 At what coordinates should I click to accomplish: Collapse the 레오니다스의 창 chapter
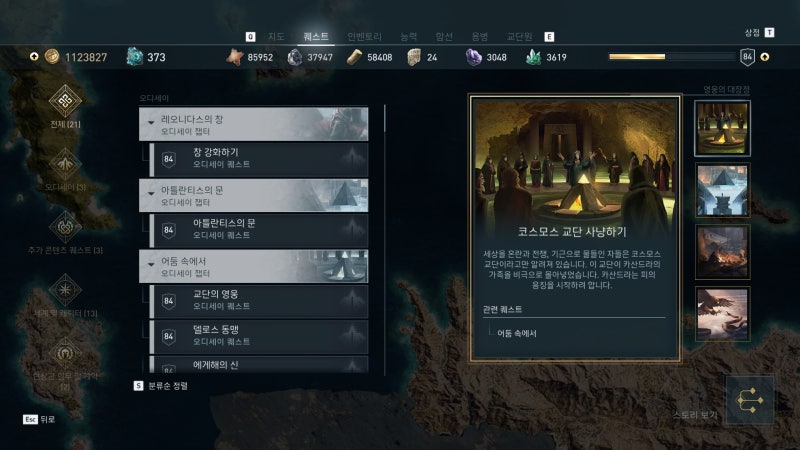(254, 124)
